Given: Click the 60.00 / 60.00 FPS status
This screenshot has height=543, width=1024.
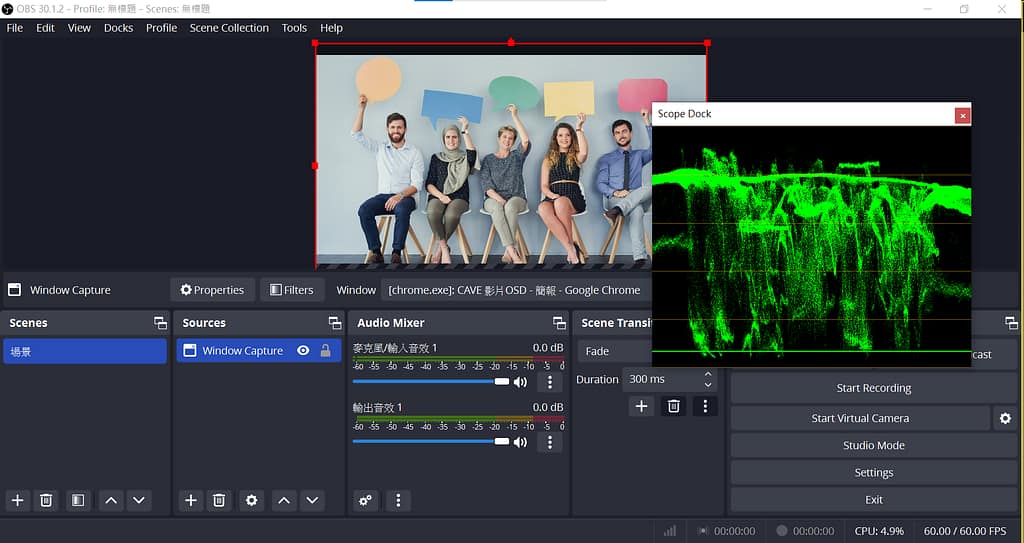Looking at the screenshot, I should [x=965, y=531].
